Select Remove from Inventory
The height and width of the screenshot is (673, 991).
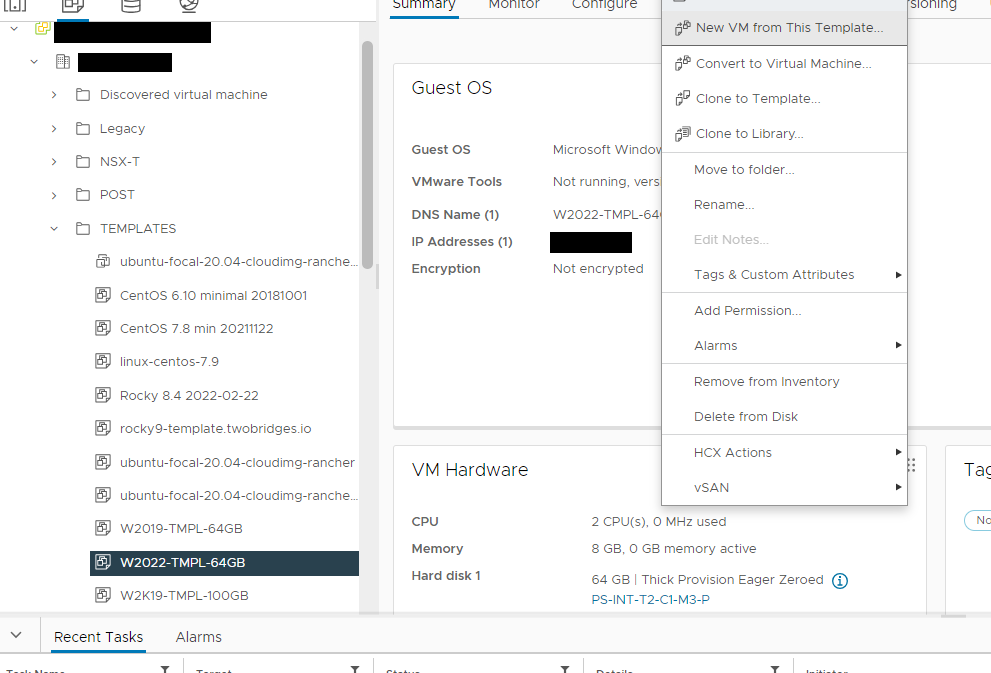pos(784,382)
